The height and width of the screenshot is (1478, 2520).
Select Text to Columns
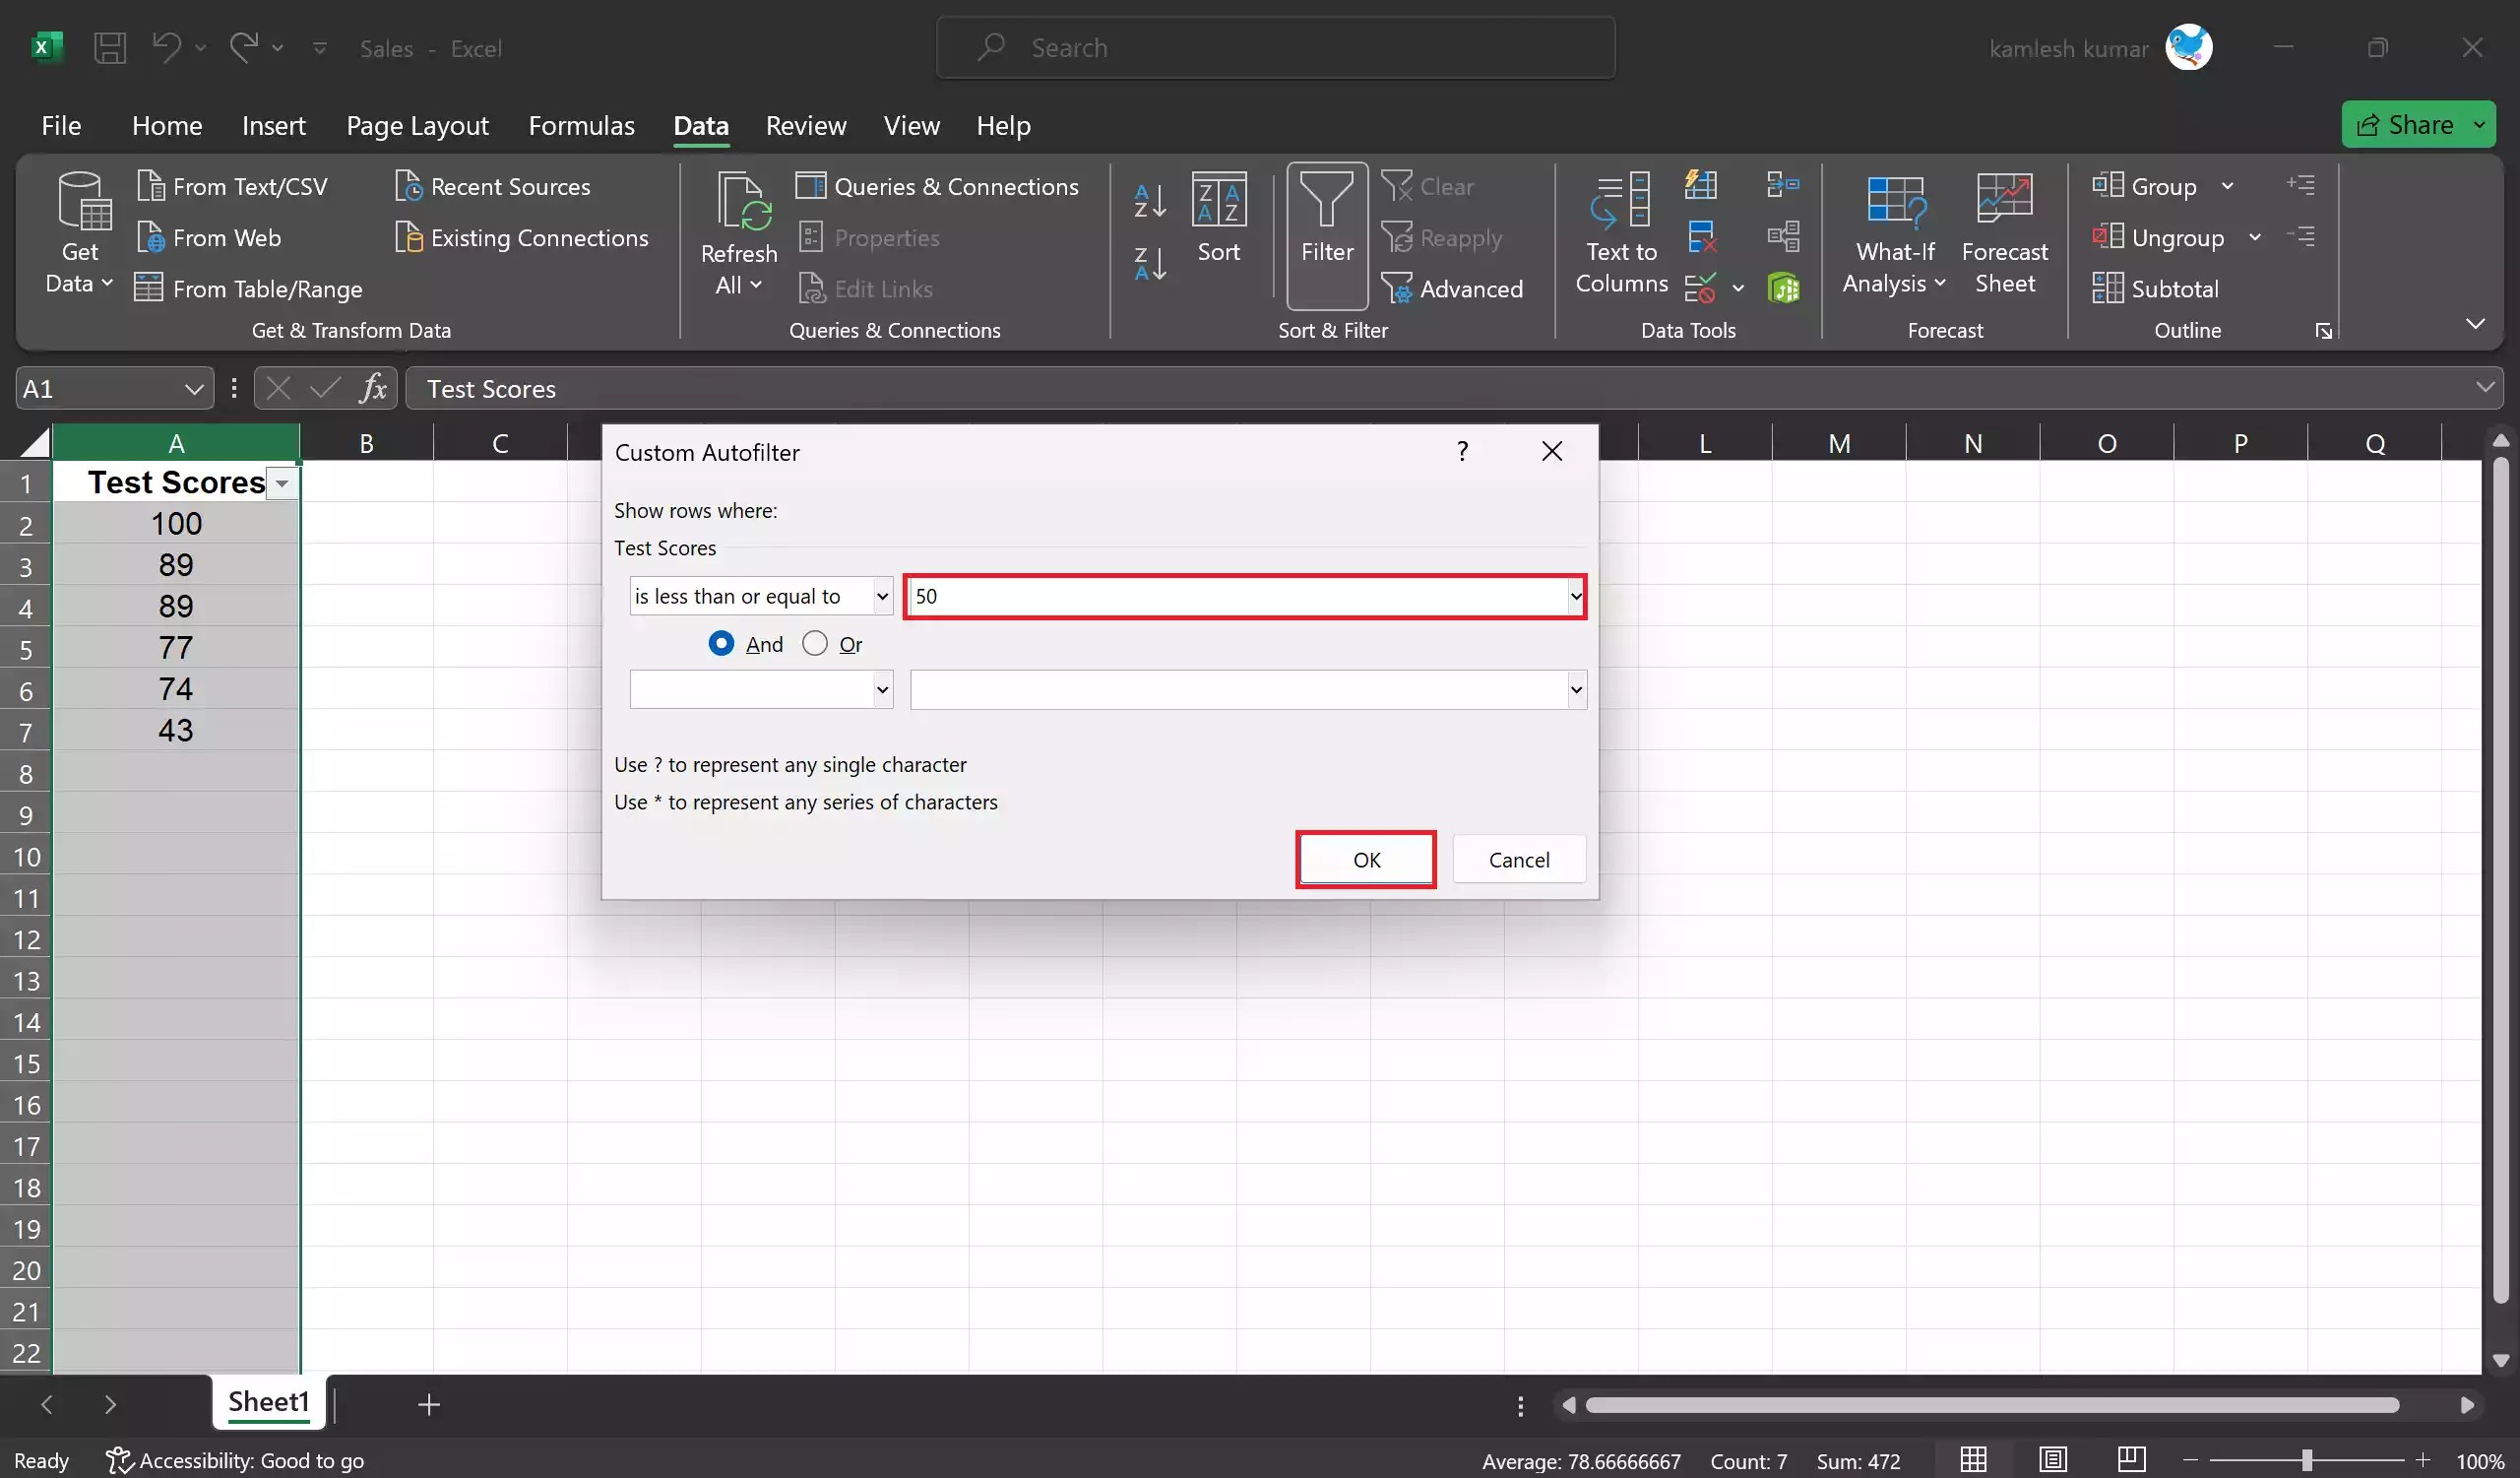click(x=1621, y=235)
